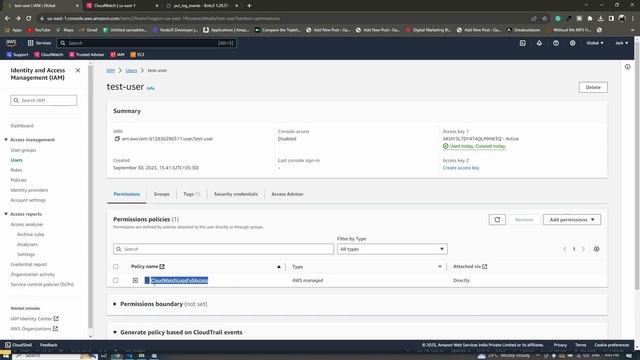This screenshot has width=640, height=360.
Task: Click IAM breadcrumb link
Action: coord(111,70)
